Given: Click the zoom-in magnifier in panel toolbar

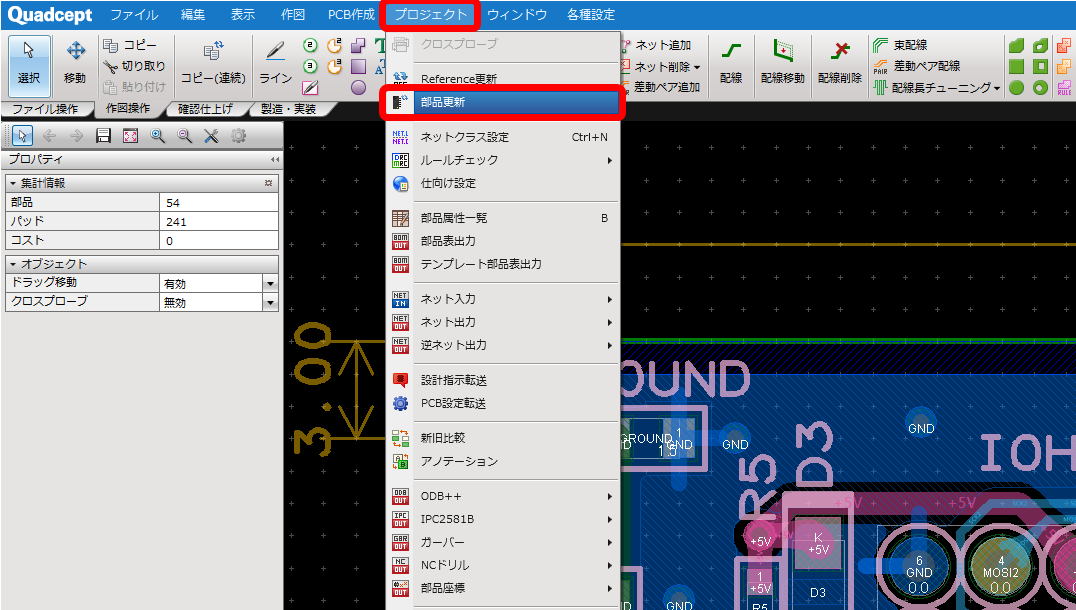Looking at the screenshot, I should click(x=157, y=136).
